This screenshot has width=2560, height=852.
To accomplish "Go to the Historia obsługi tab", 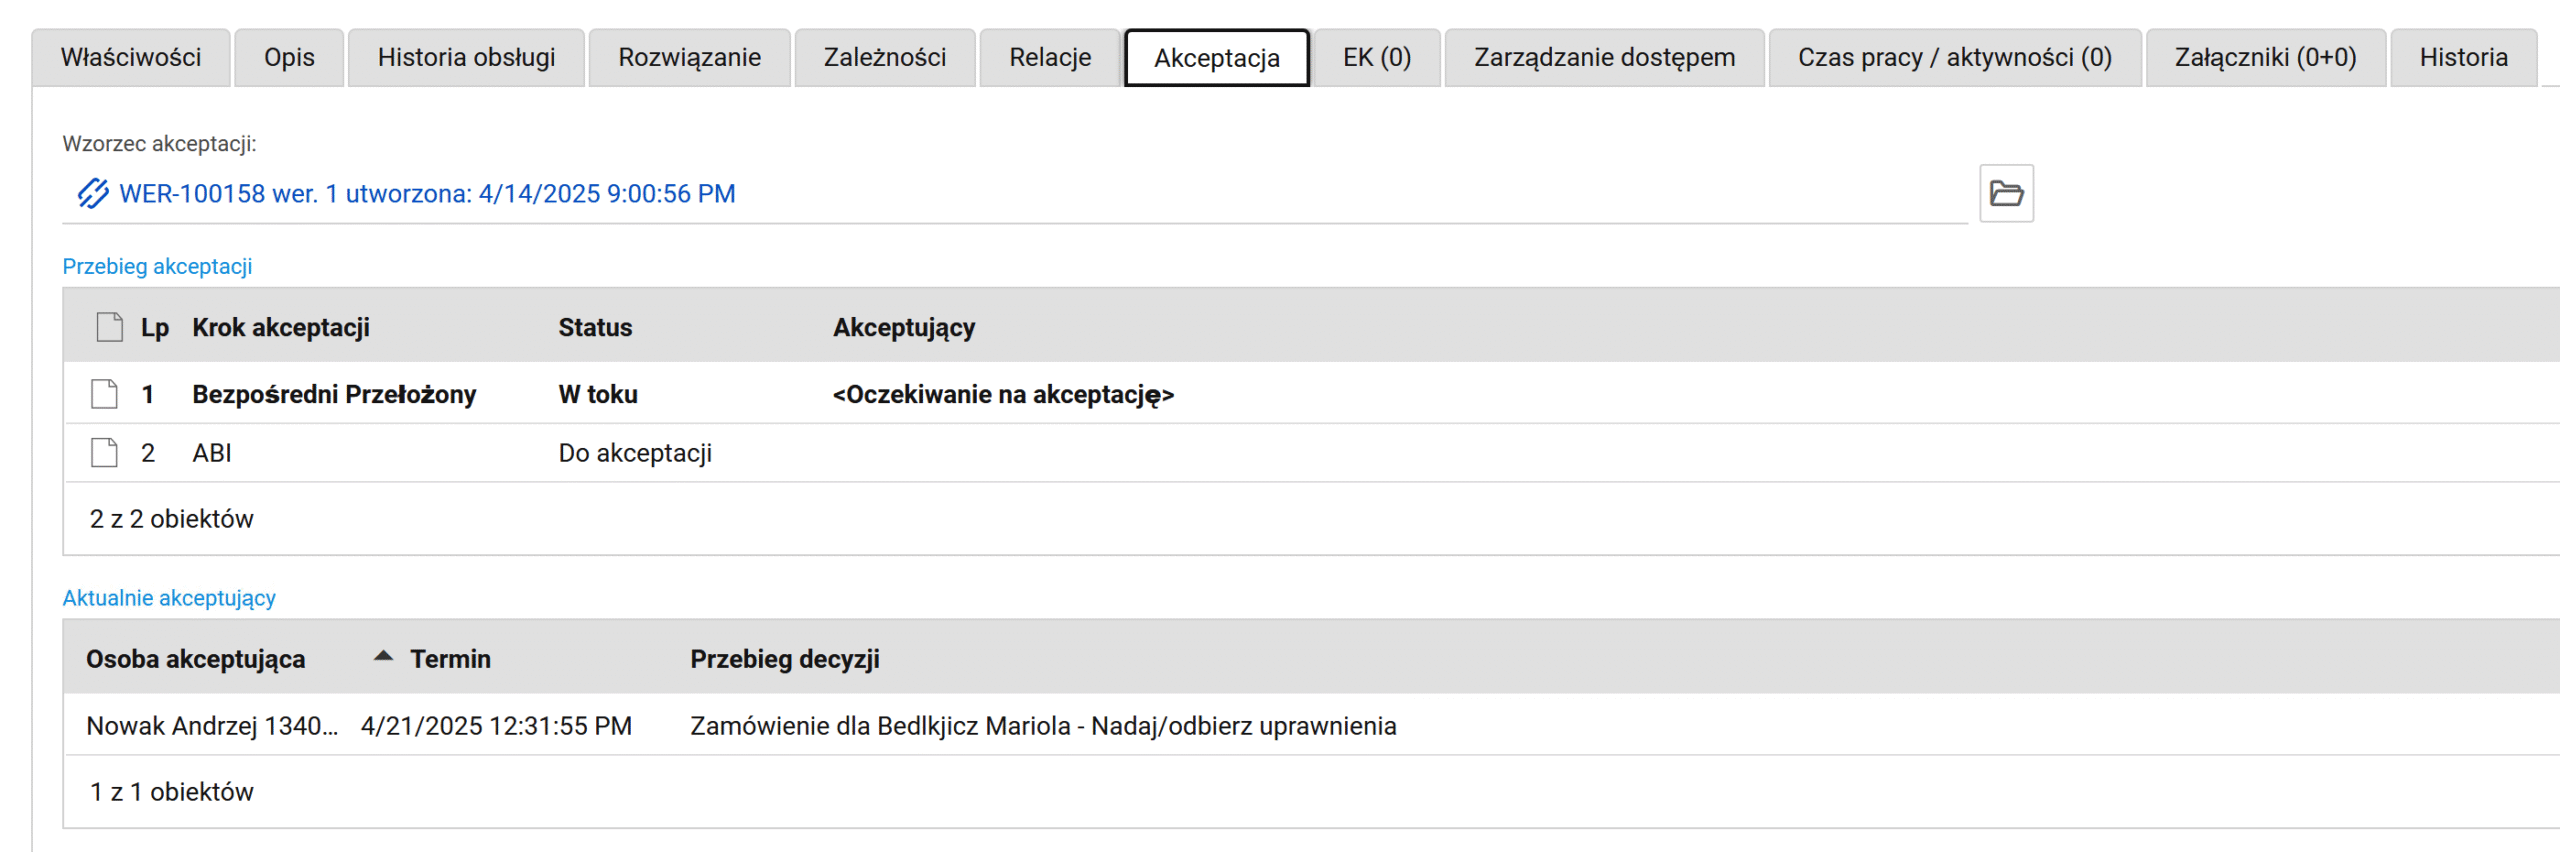I will point(466,58).
